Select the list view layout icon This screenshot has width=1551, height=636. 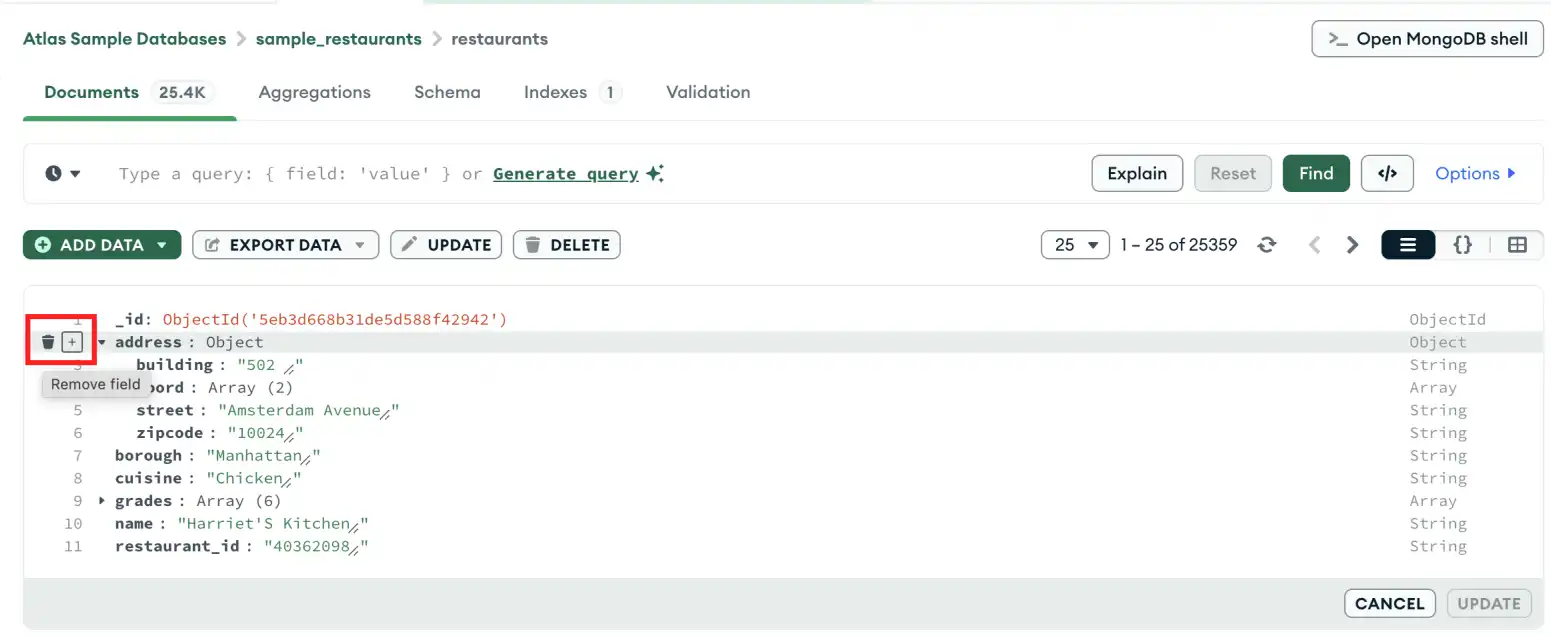[1407, 244]
